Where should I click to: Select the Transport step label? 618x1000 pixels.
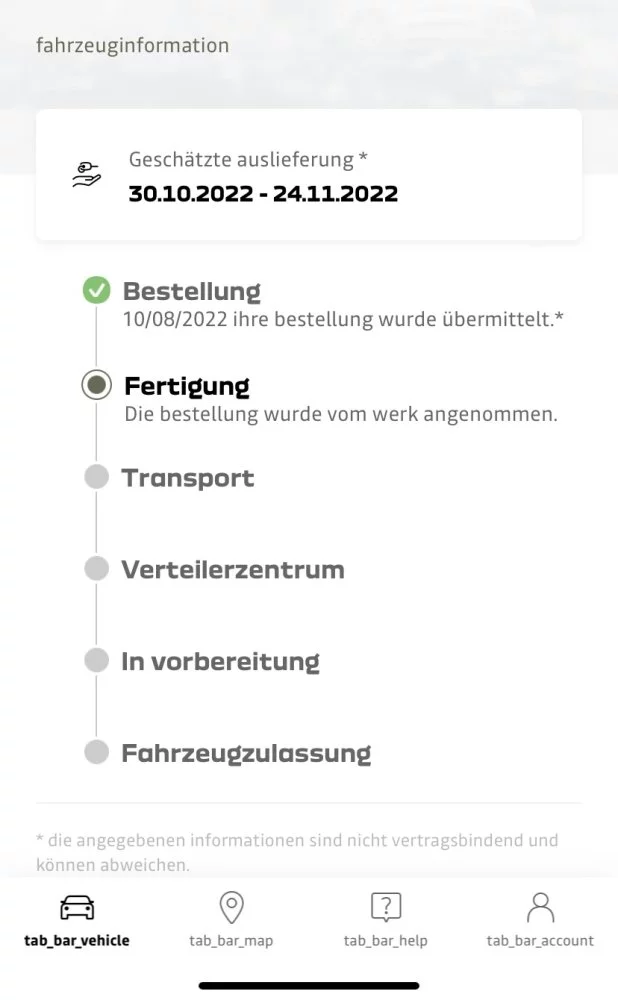point(188,478)
